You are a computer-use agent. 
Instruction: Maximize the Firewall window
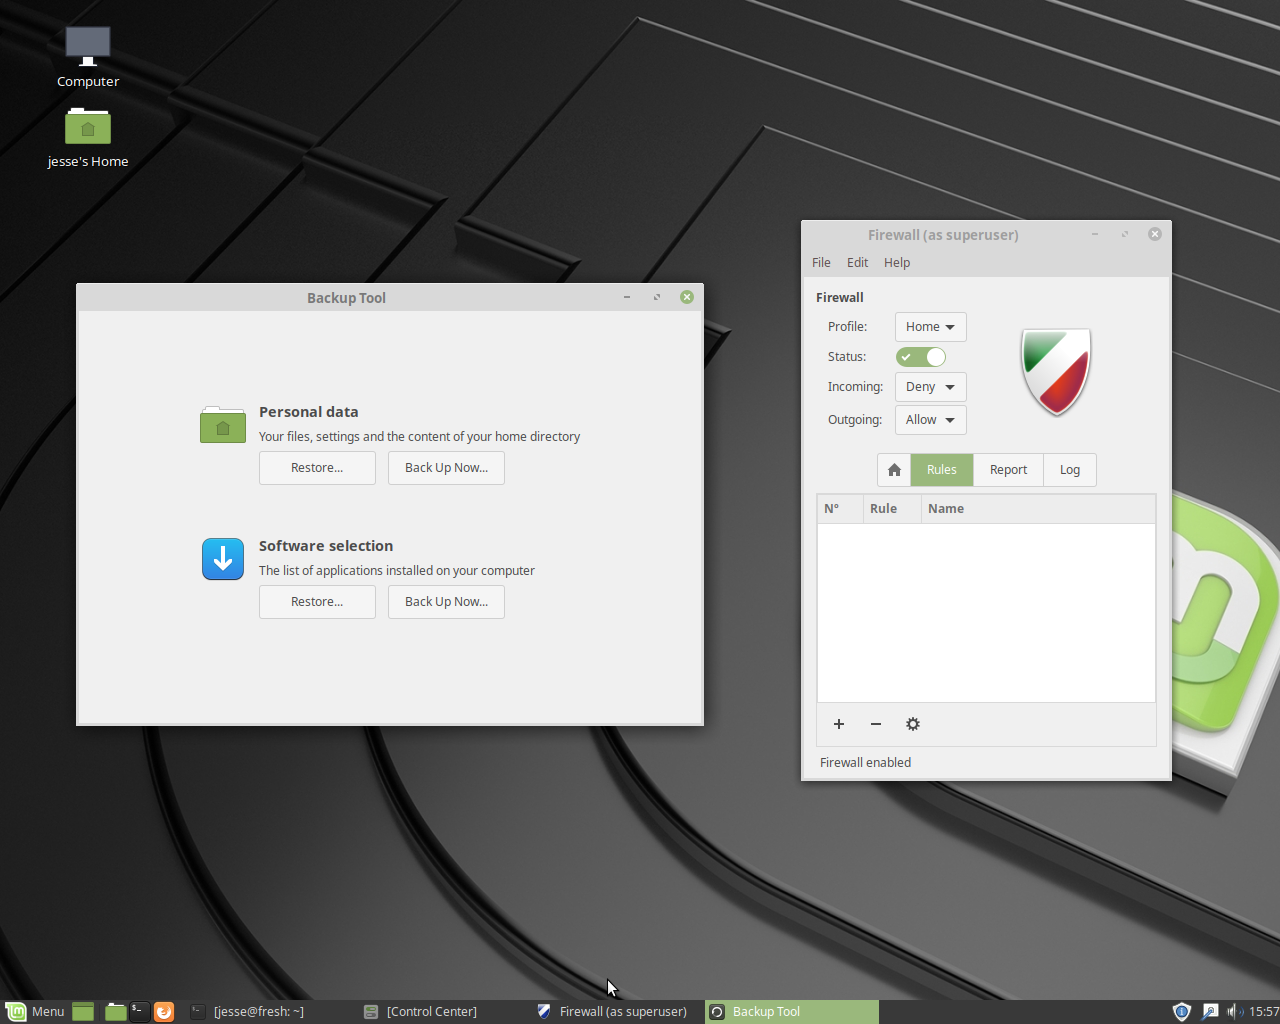pos(1125,234)
